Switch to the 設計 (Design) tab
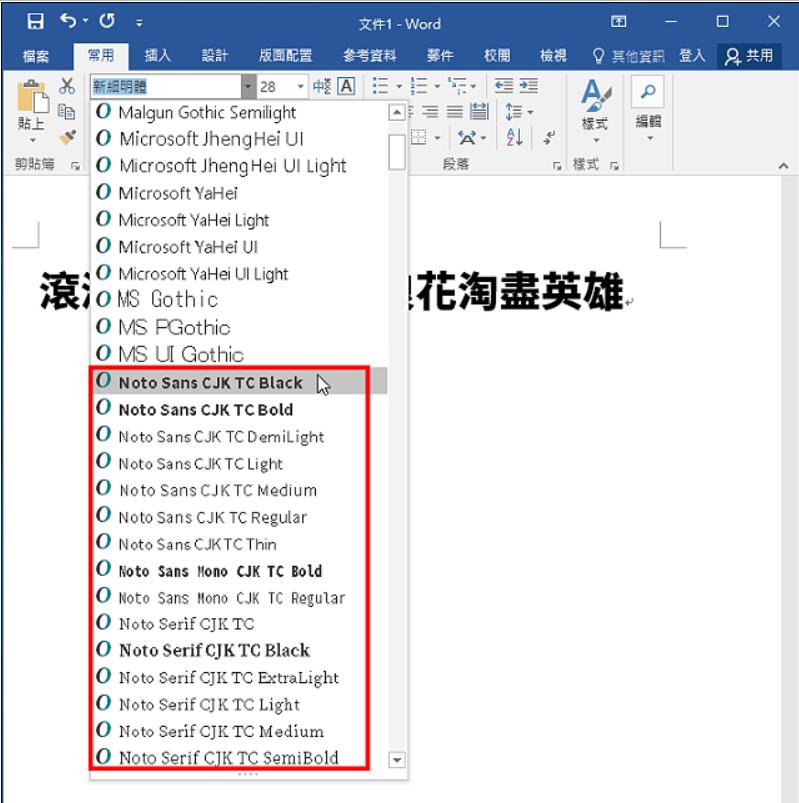The height and width of the screenshot is (803, 799). pos(214,55)
